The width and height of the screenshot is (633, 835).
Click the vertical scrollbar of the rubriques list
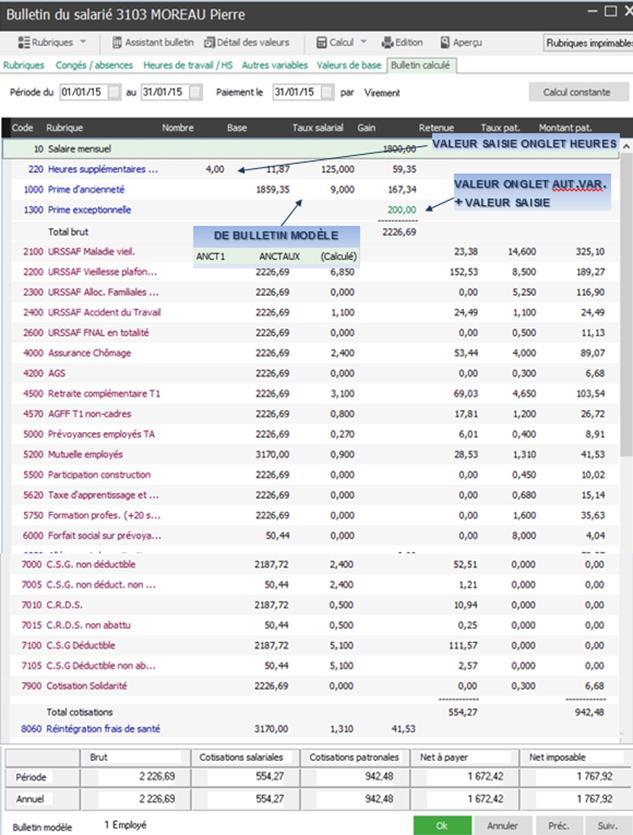(626, 400)
